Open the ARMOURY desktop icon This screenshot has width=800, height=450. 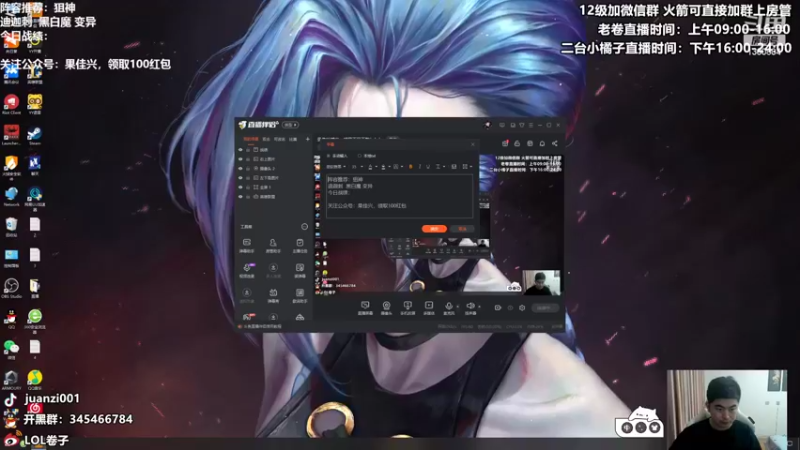(11, 378)
